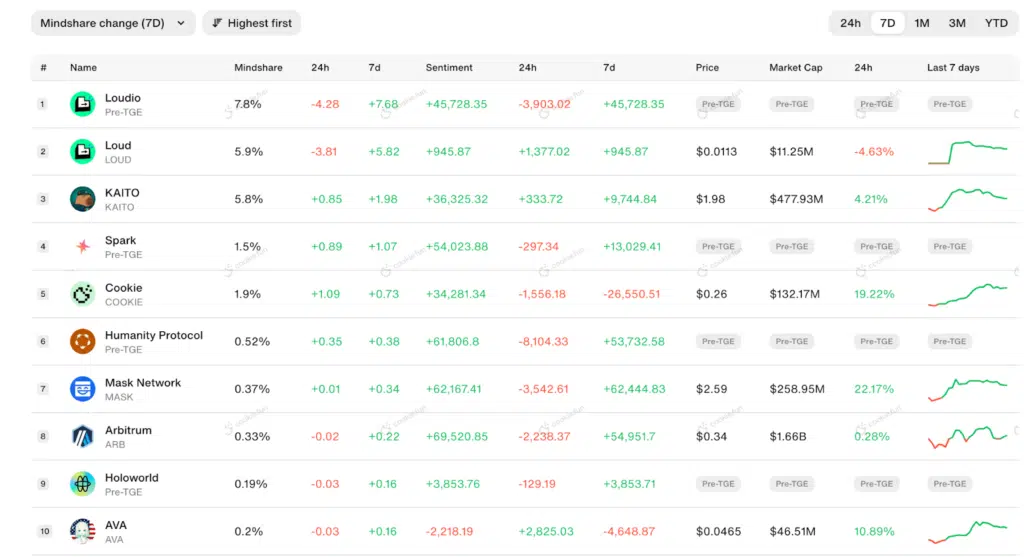The image size is (1024, 557).
Task: Click the KAITO market cap $477.93M
Action: coord(796,199)
